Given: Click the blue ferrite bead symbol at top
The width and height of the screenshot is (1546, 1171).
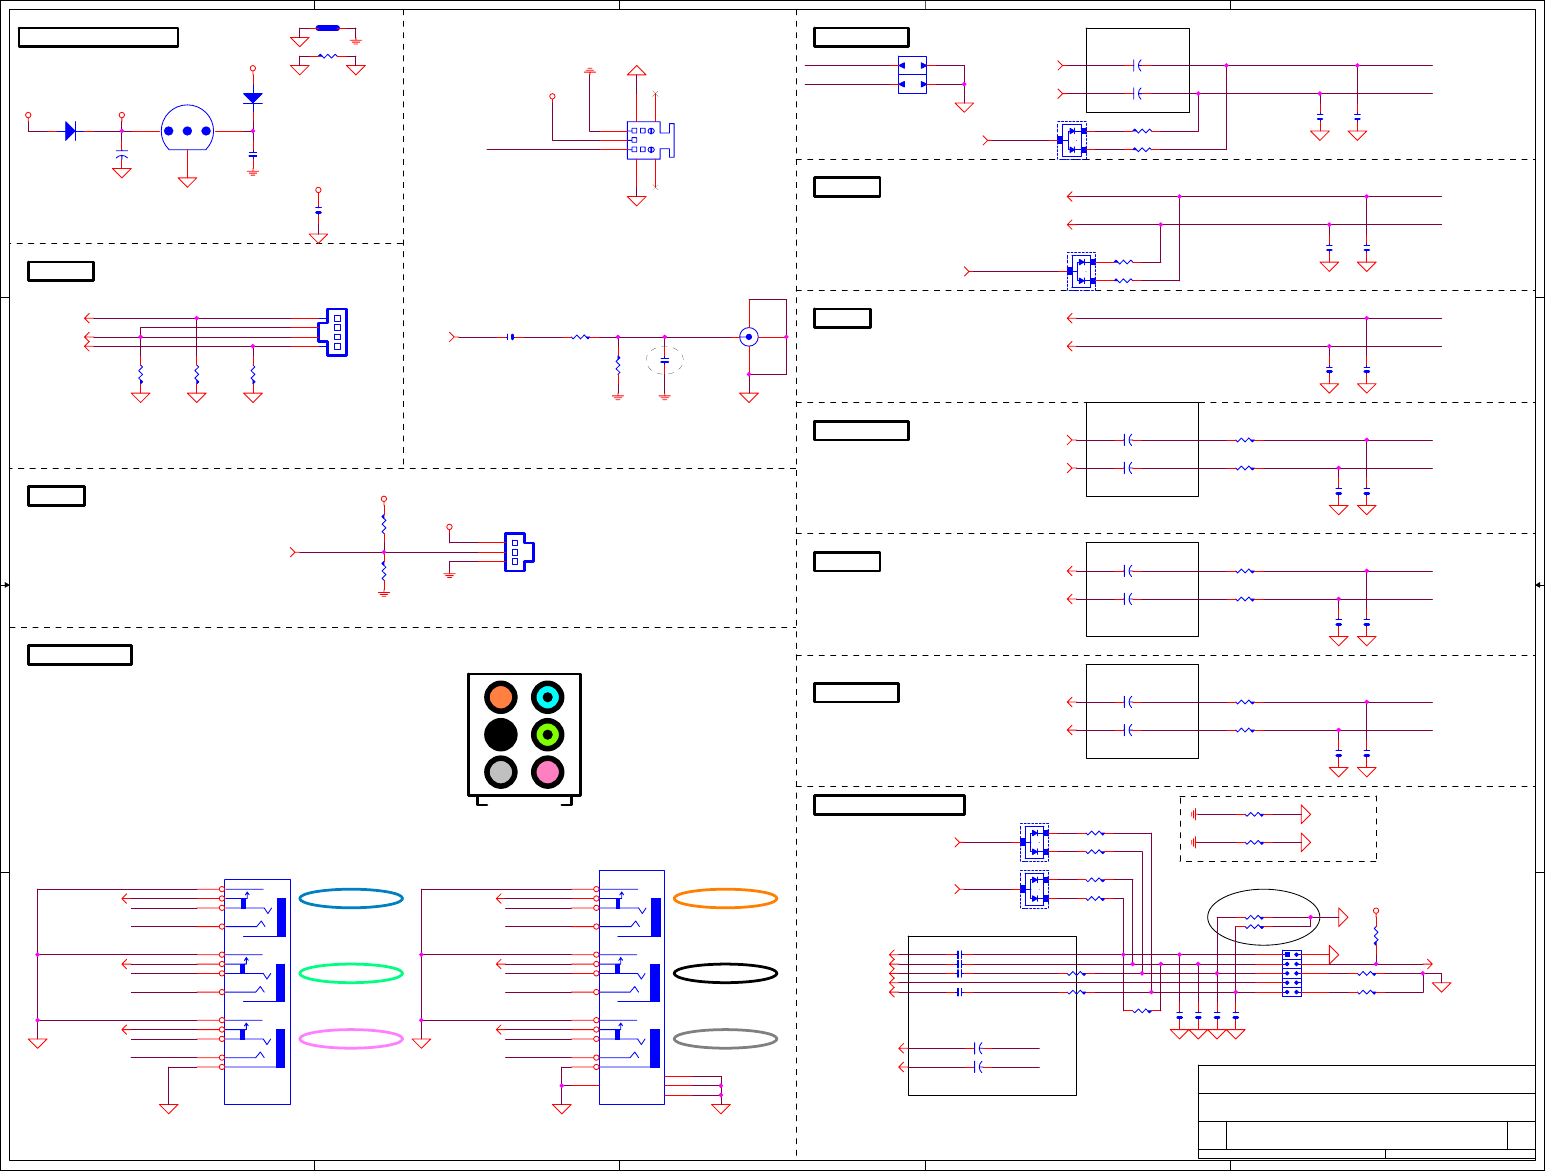Looking at the screenshot, I should [327, 28].
